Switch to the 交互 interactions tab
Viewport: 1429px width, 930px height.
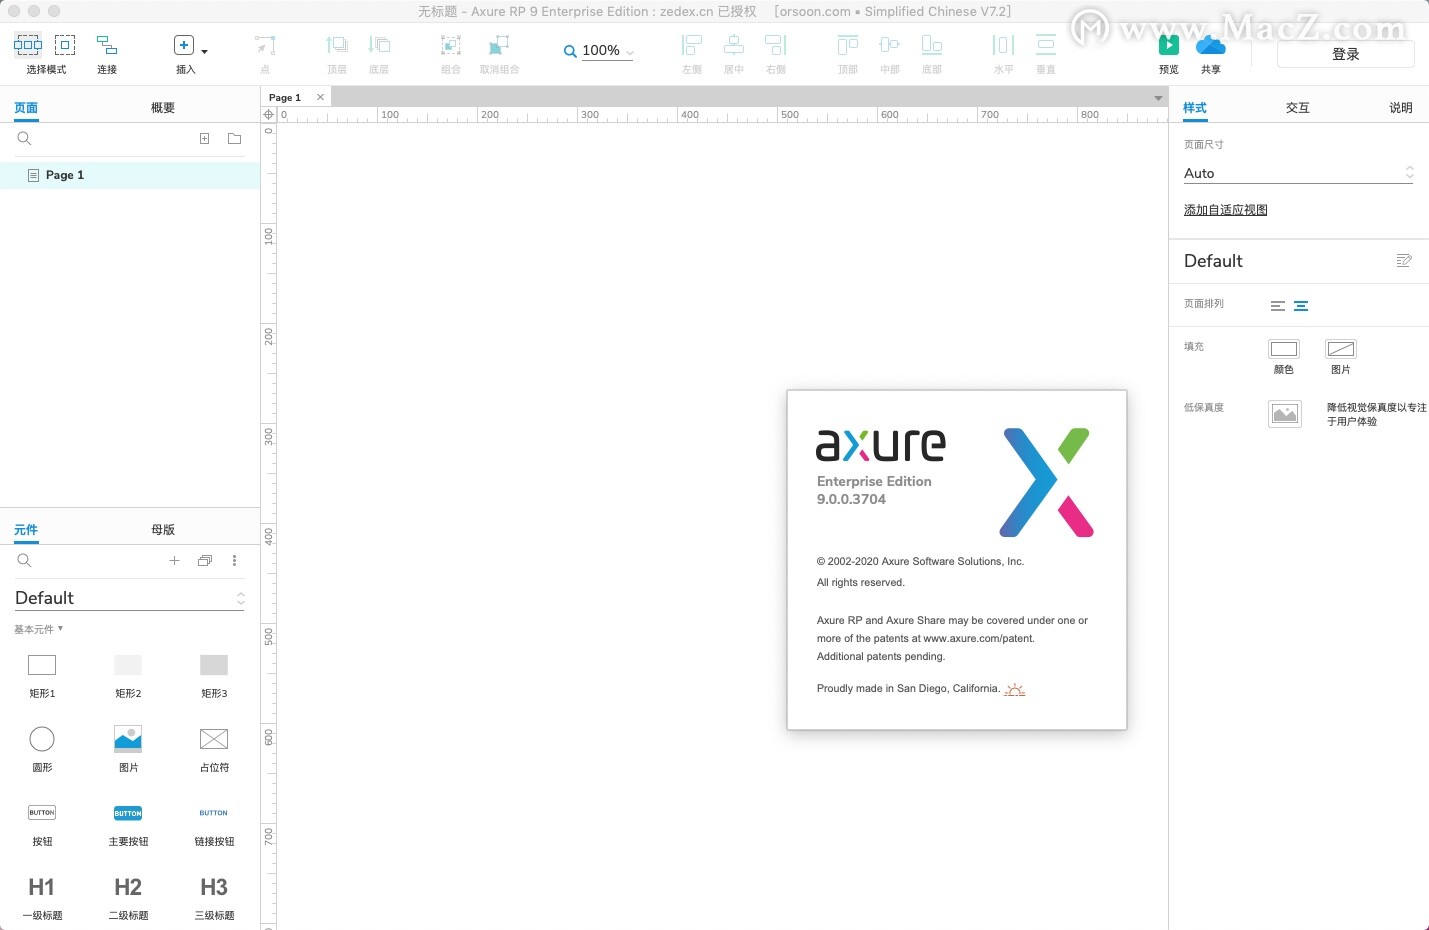pyautogui.click(x=1298, y=108)
